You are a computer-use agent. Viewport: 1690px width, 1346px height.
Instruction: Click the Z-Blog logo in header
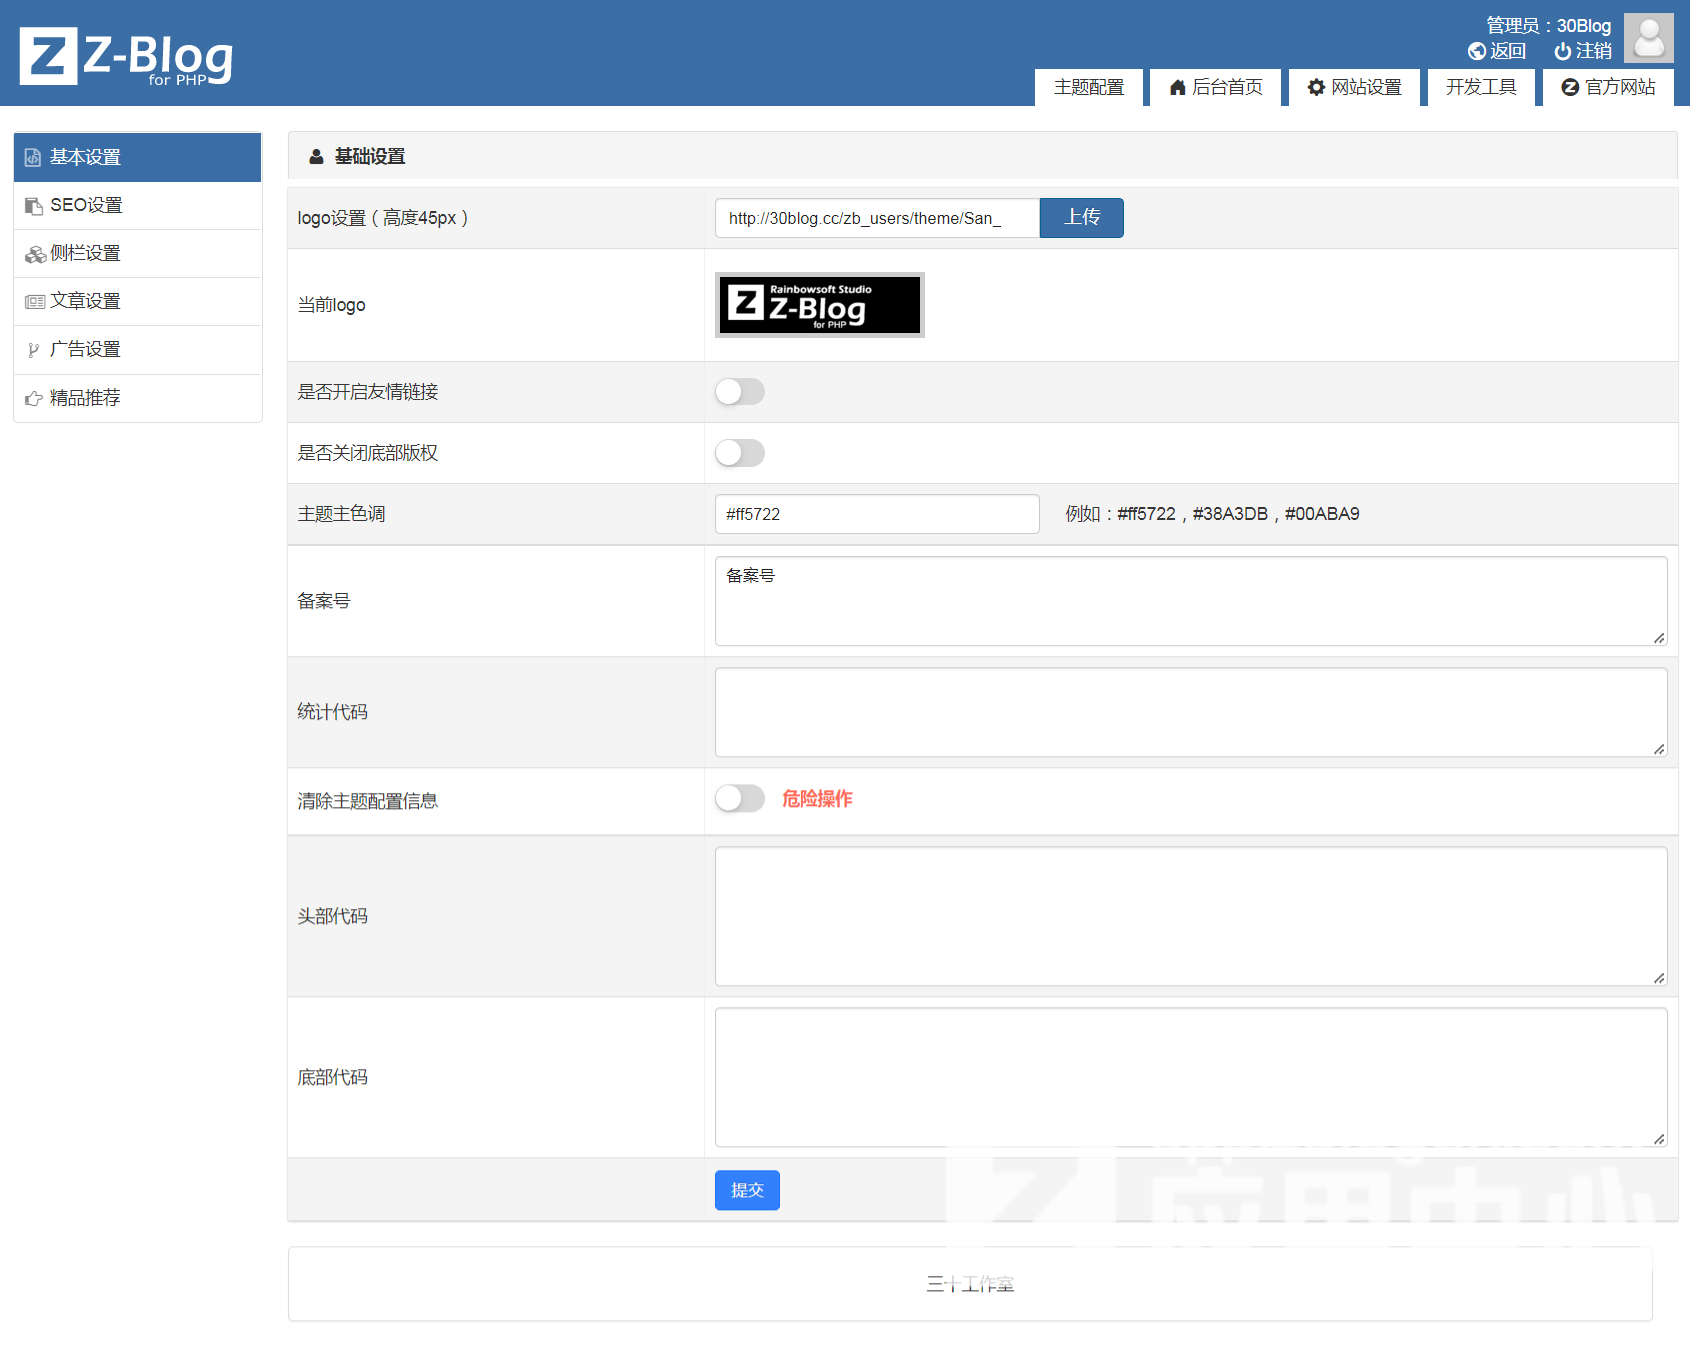(x=126, y=56)
